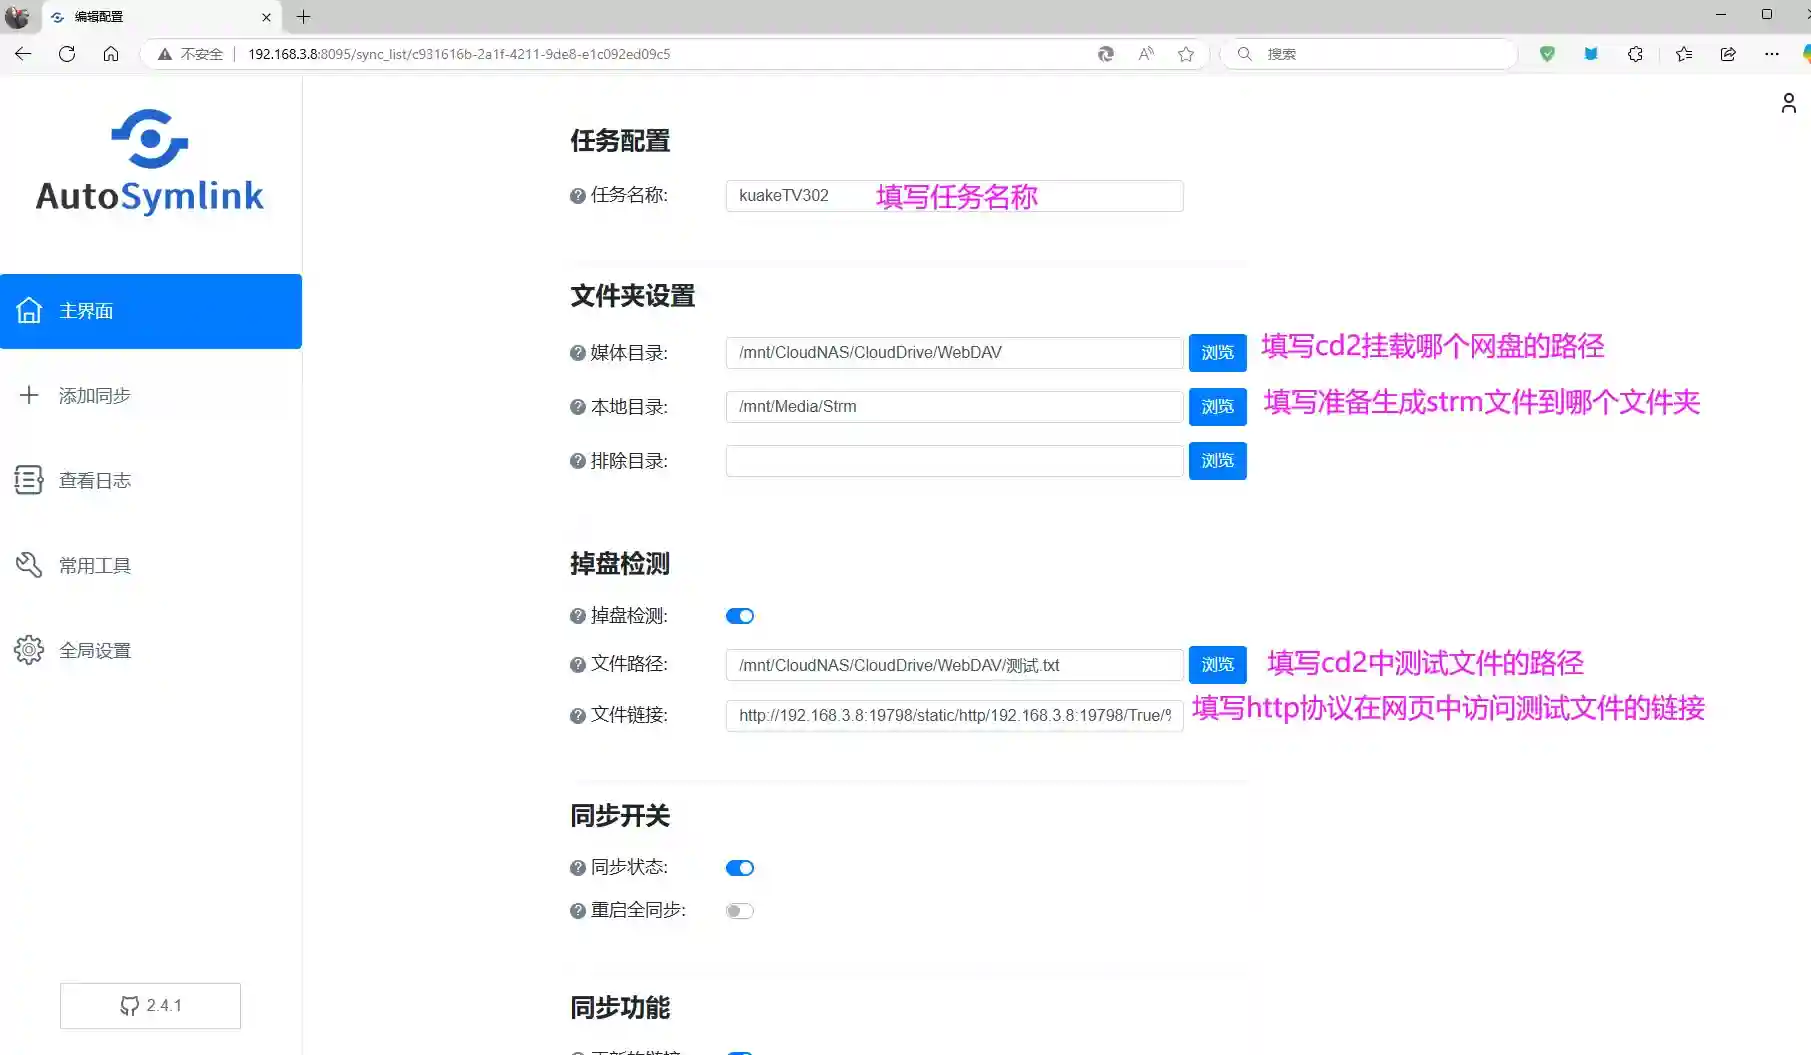Open 查看日志 via the log icon
Screen dimensions: 1811x1055
pos(29,480)
